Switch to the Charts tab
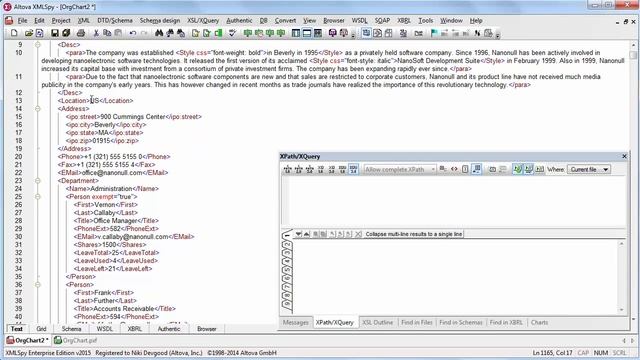 click(539, 322)
